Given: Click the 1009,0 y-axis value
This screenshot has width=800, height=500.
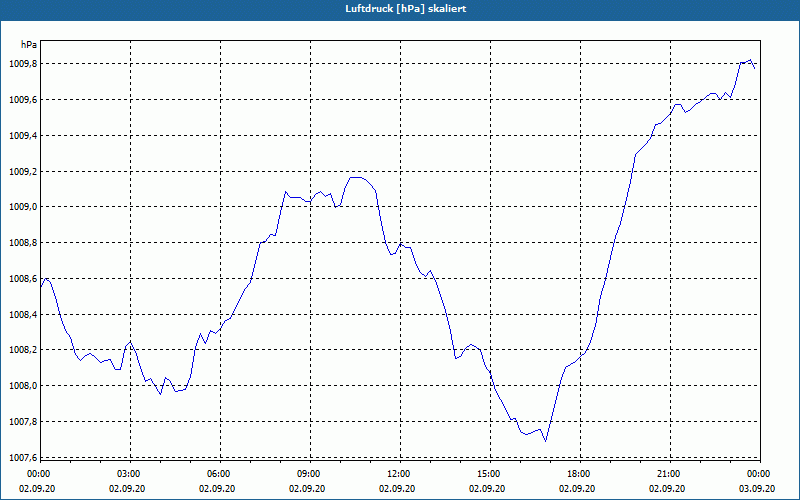Looking at the screenshot, I should pyautogui.click(x=23, y=207).
